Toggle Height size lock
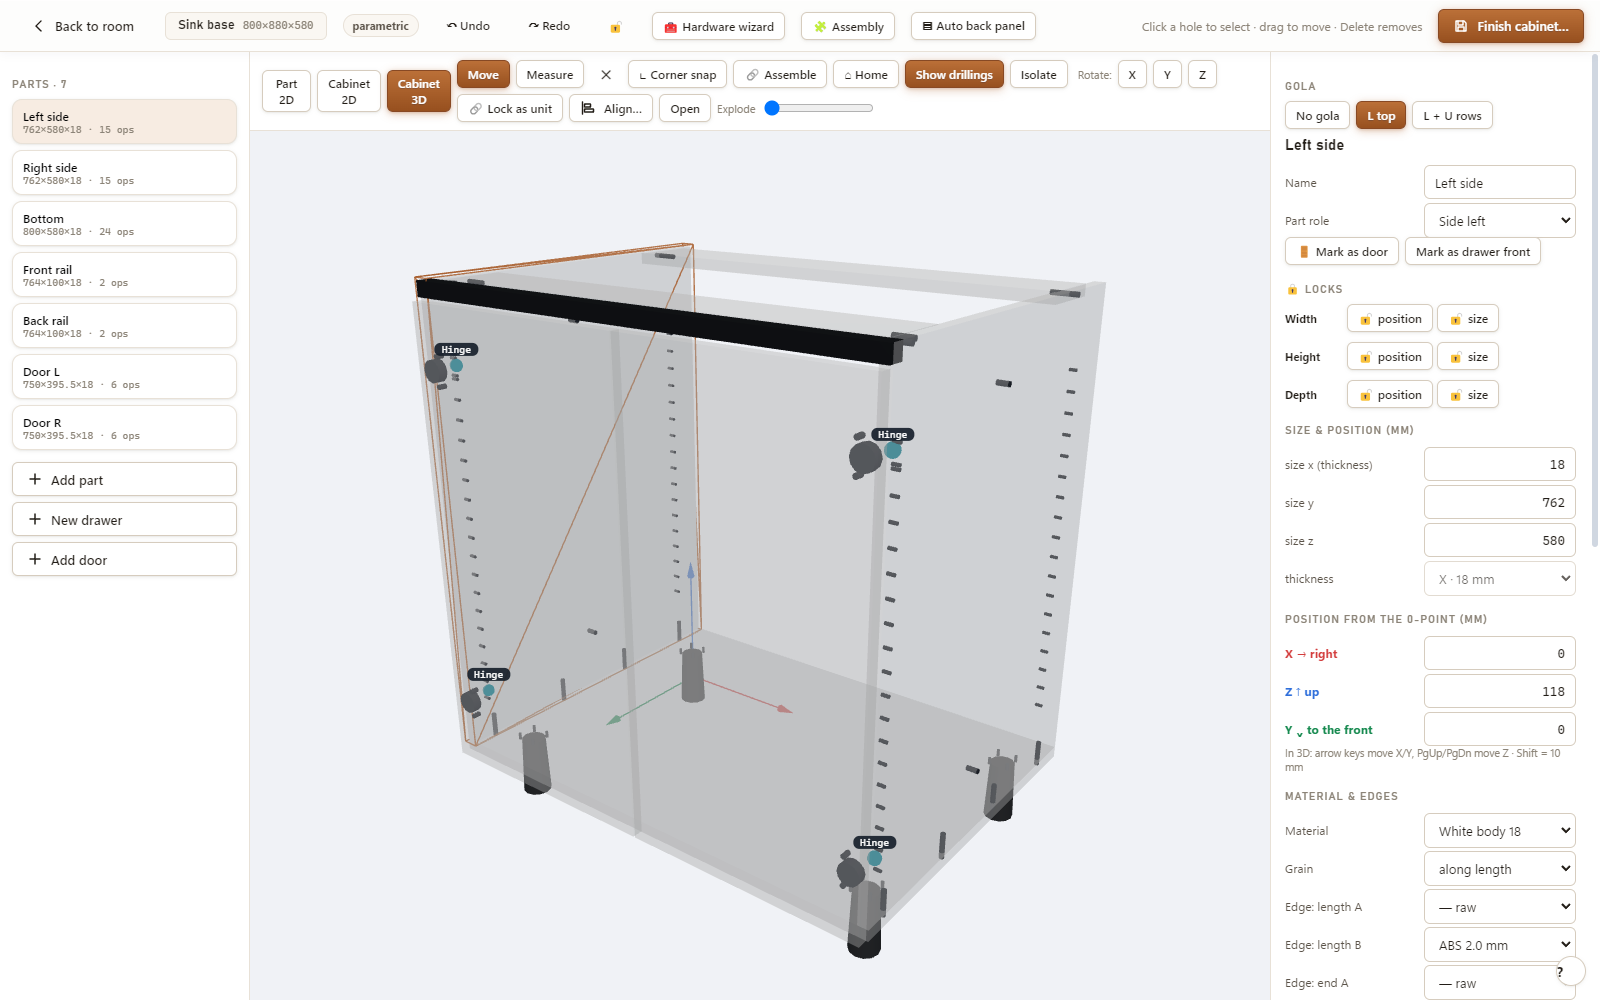This screenshot has width=1600, height=1000. pyautogui.click(x=1468, y=356)
